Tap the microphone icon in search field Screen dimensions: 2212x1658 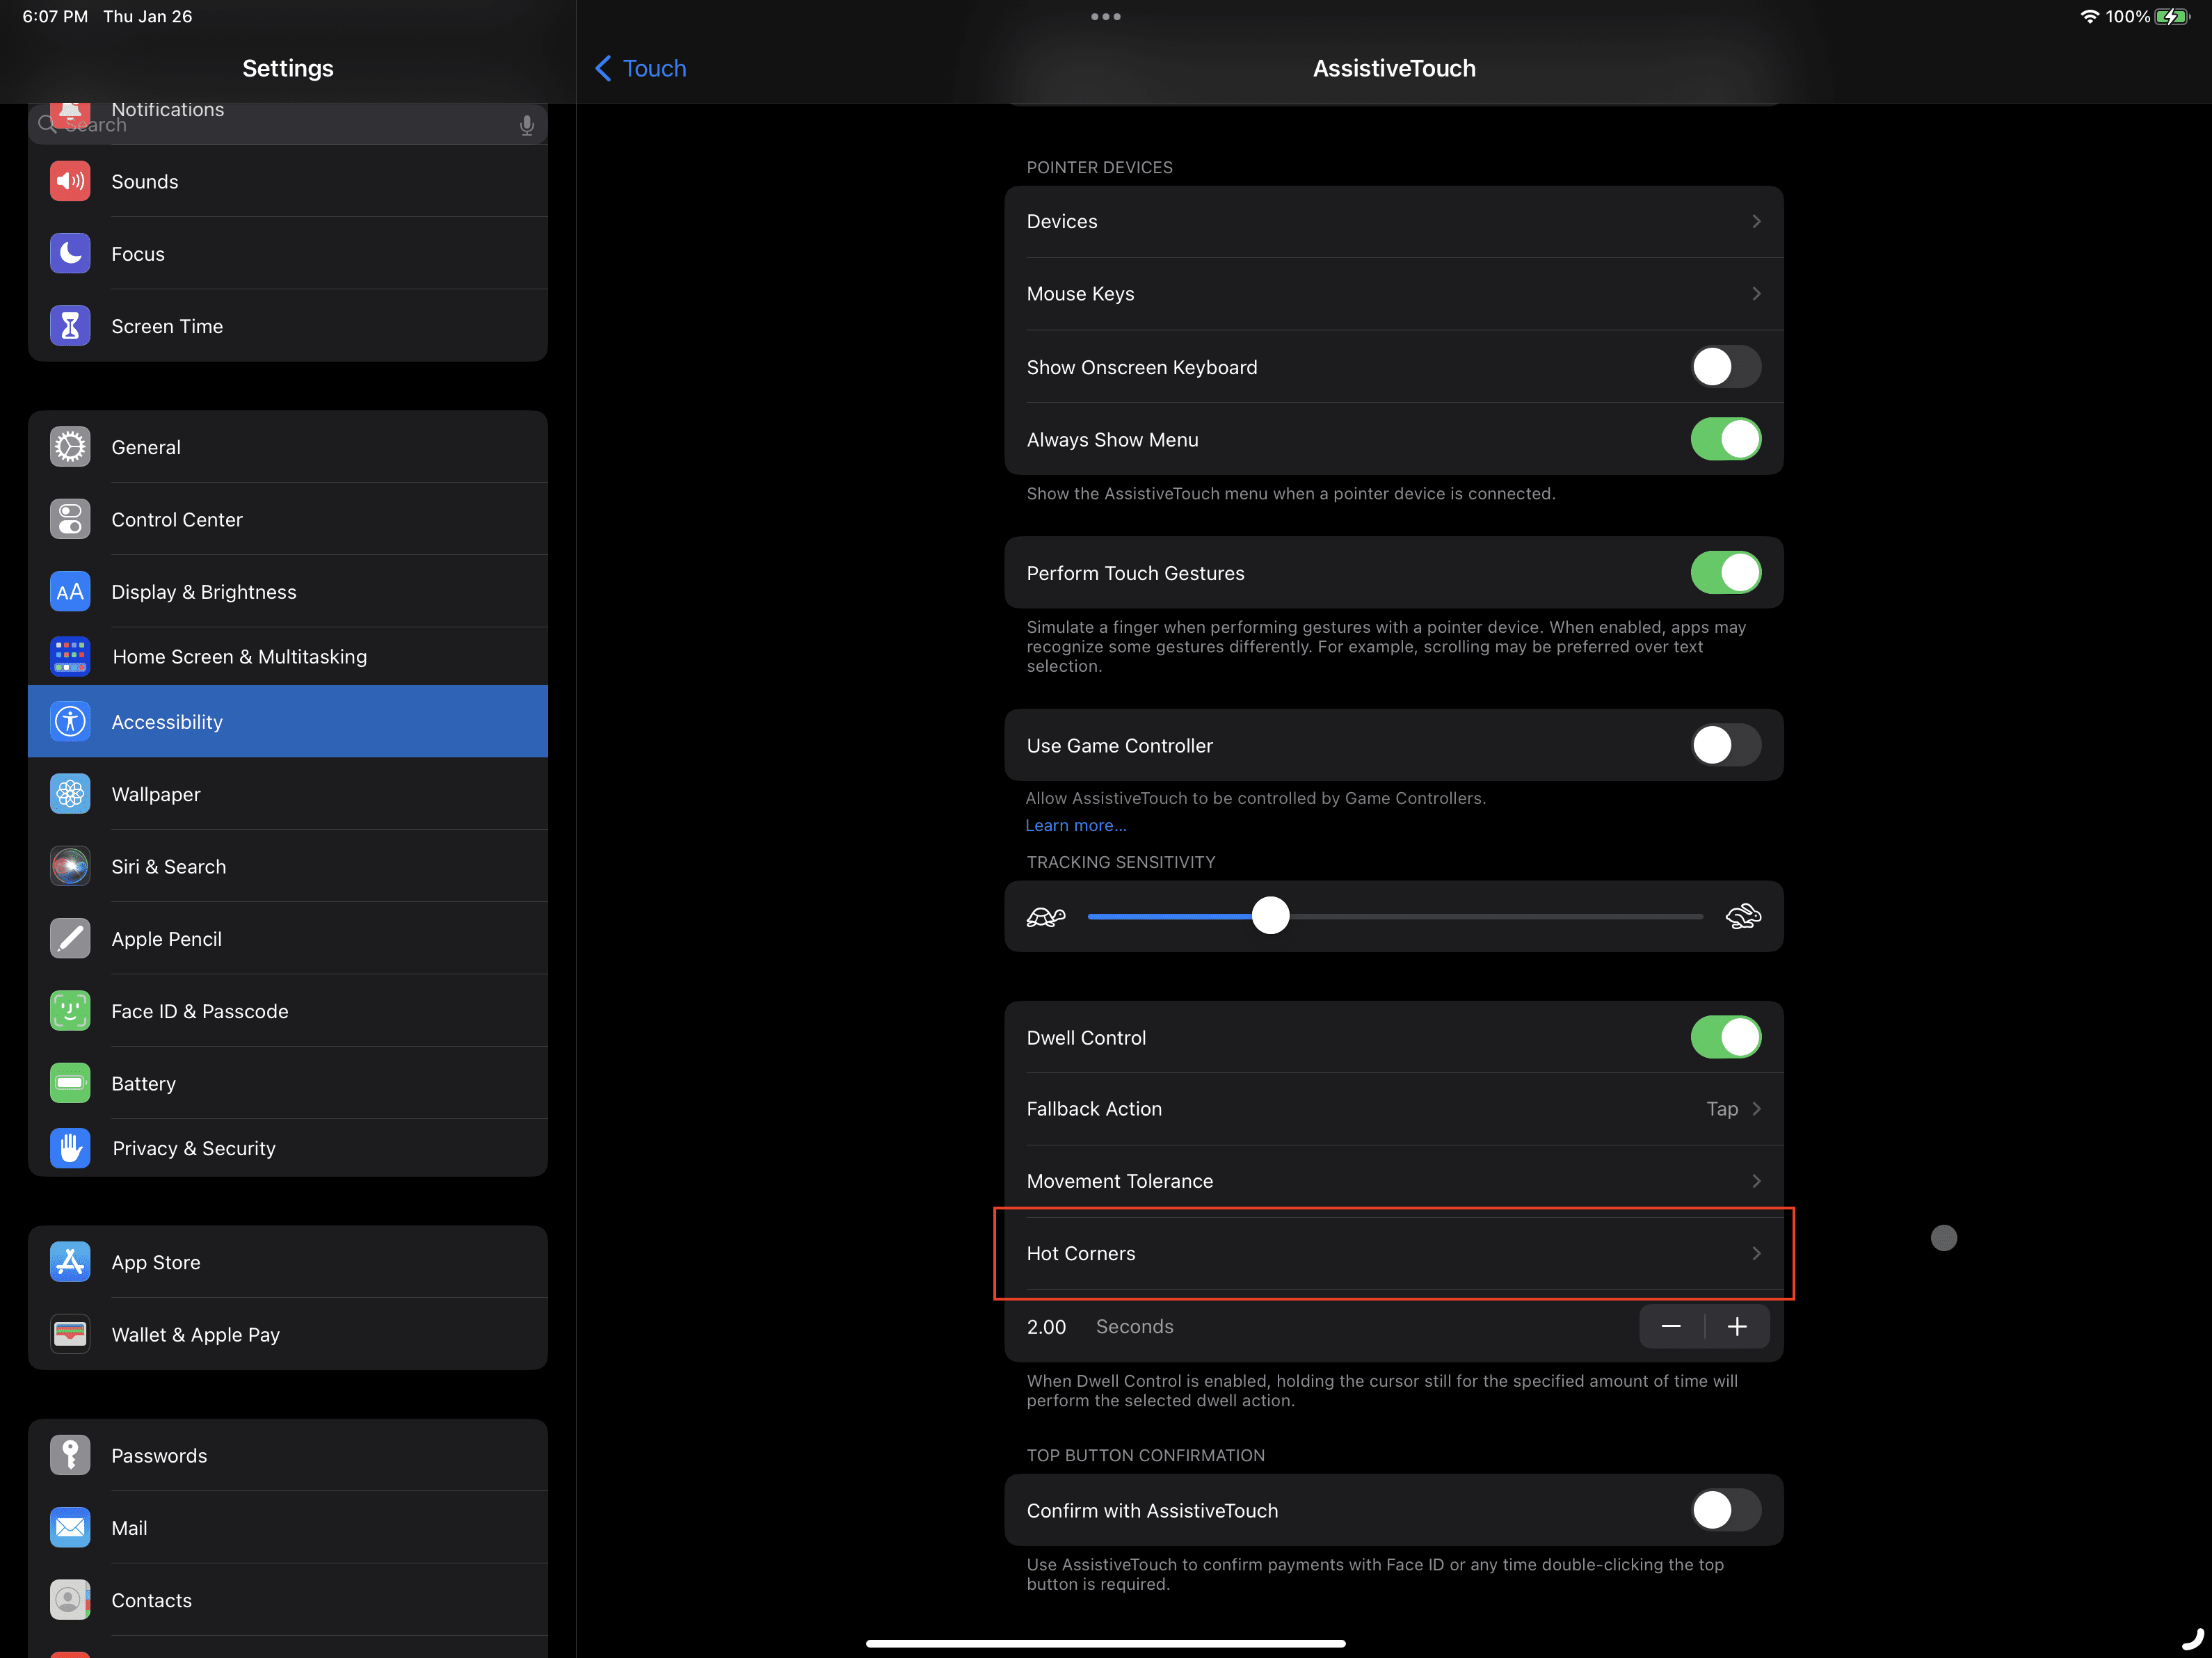tap(527, 125)
